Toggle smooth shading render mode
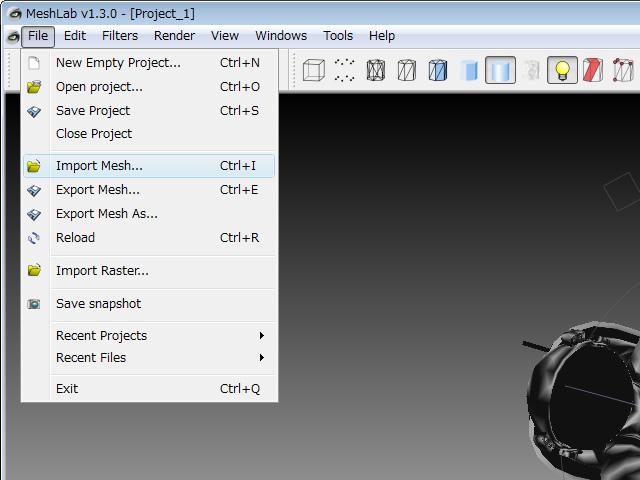 (500, 70)
